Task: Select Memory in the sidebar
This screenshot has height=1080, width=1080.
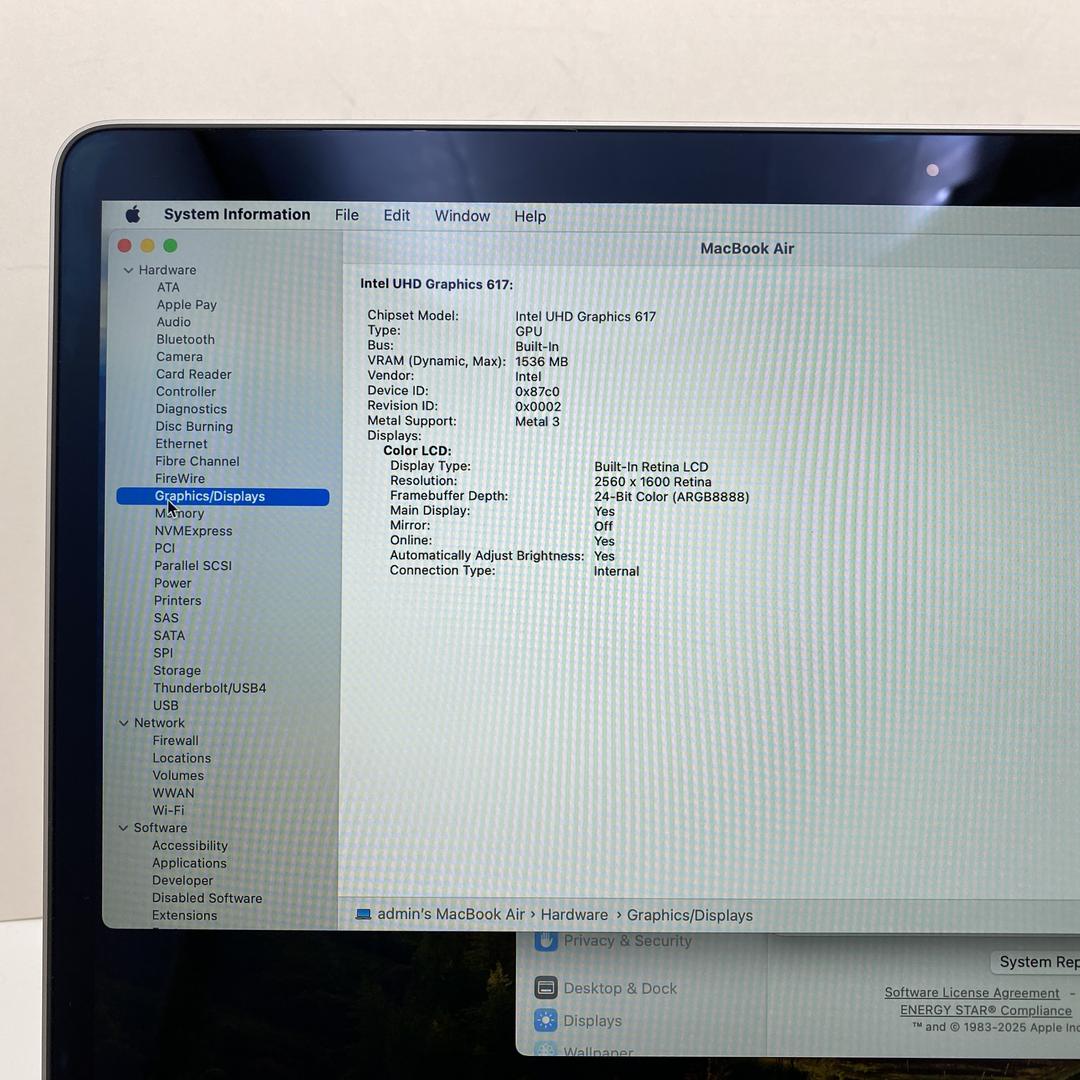Action: point(179,513)
